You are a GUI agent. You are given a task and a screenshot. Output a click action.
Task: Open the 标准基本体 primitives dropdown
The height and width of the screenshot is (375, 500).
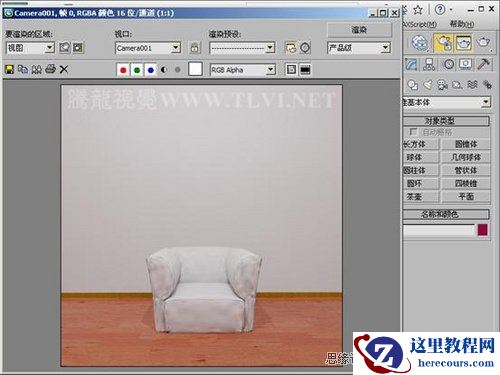point(447,102)
